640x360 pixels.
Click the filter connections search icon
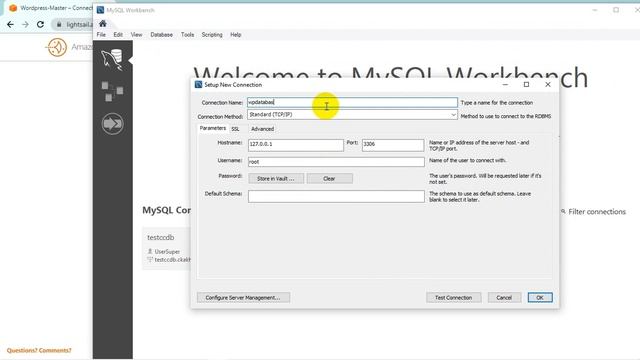[563, 211]
